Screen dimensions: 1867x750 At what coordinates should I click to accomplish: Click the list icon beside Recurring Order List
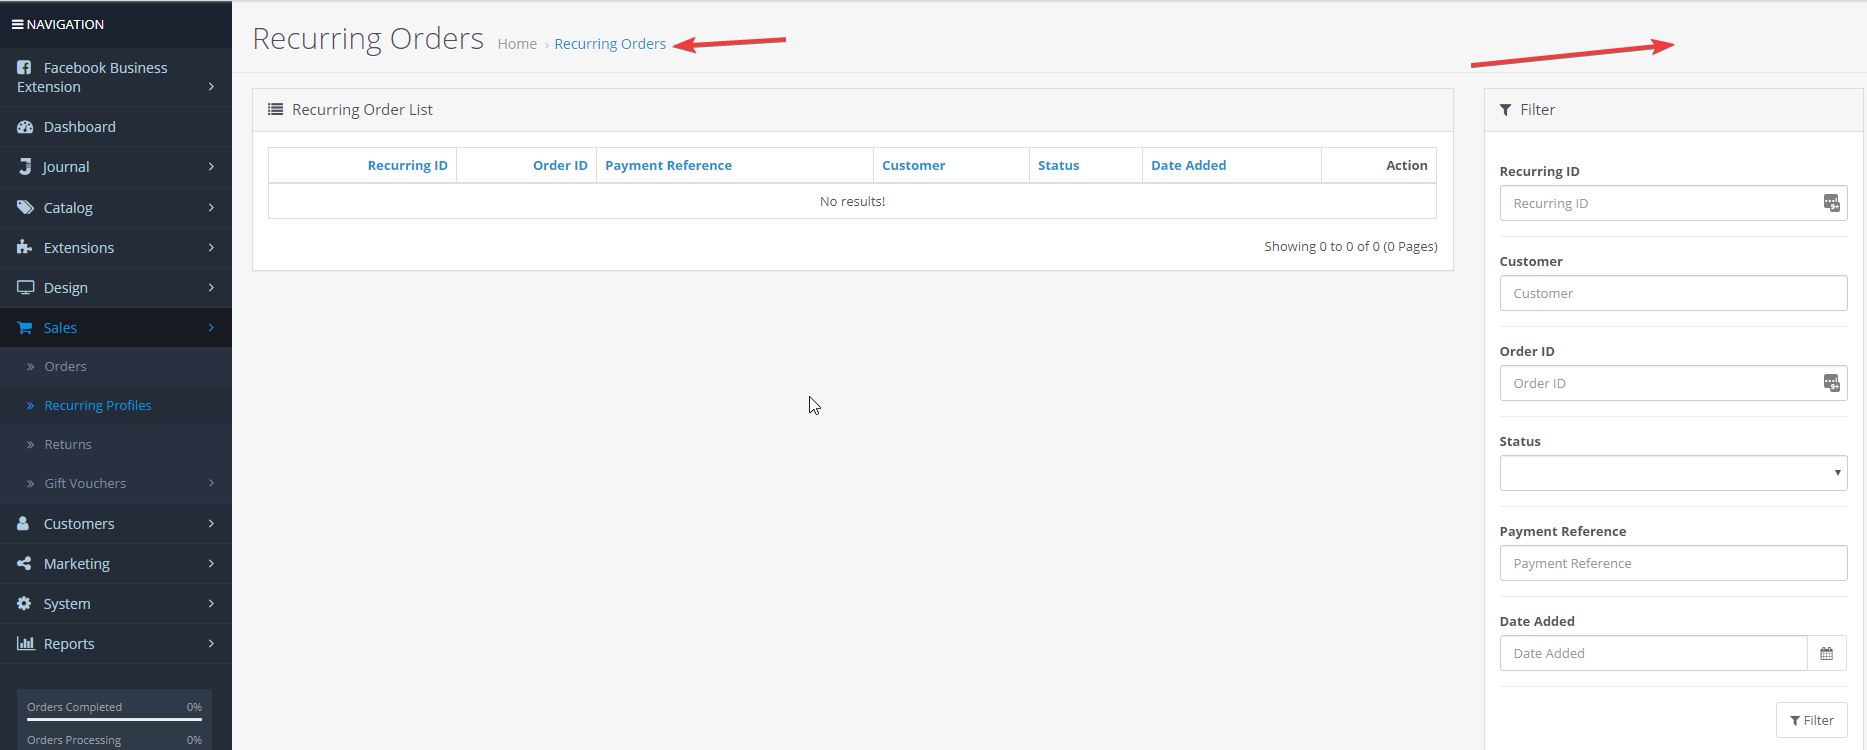tap(275, 109)
